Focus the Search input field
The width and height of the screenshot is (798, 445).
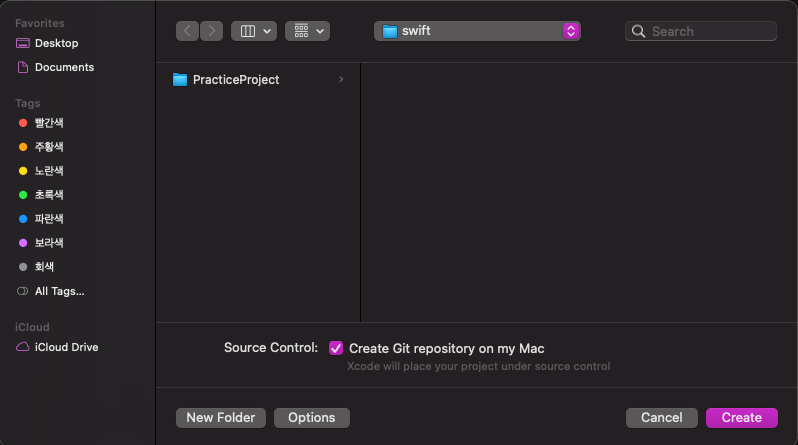[701, 31]
